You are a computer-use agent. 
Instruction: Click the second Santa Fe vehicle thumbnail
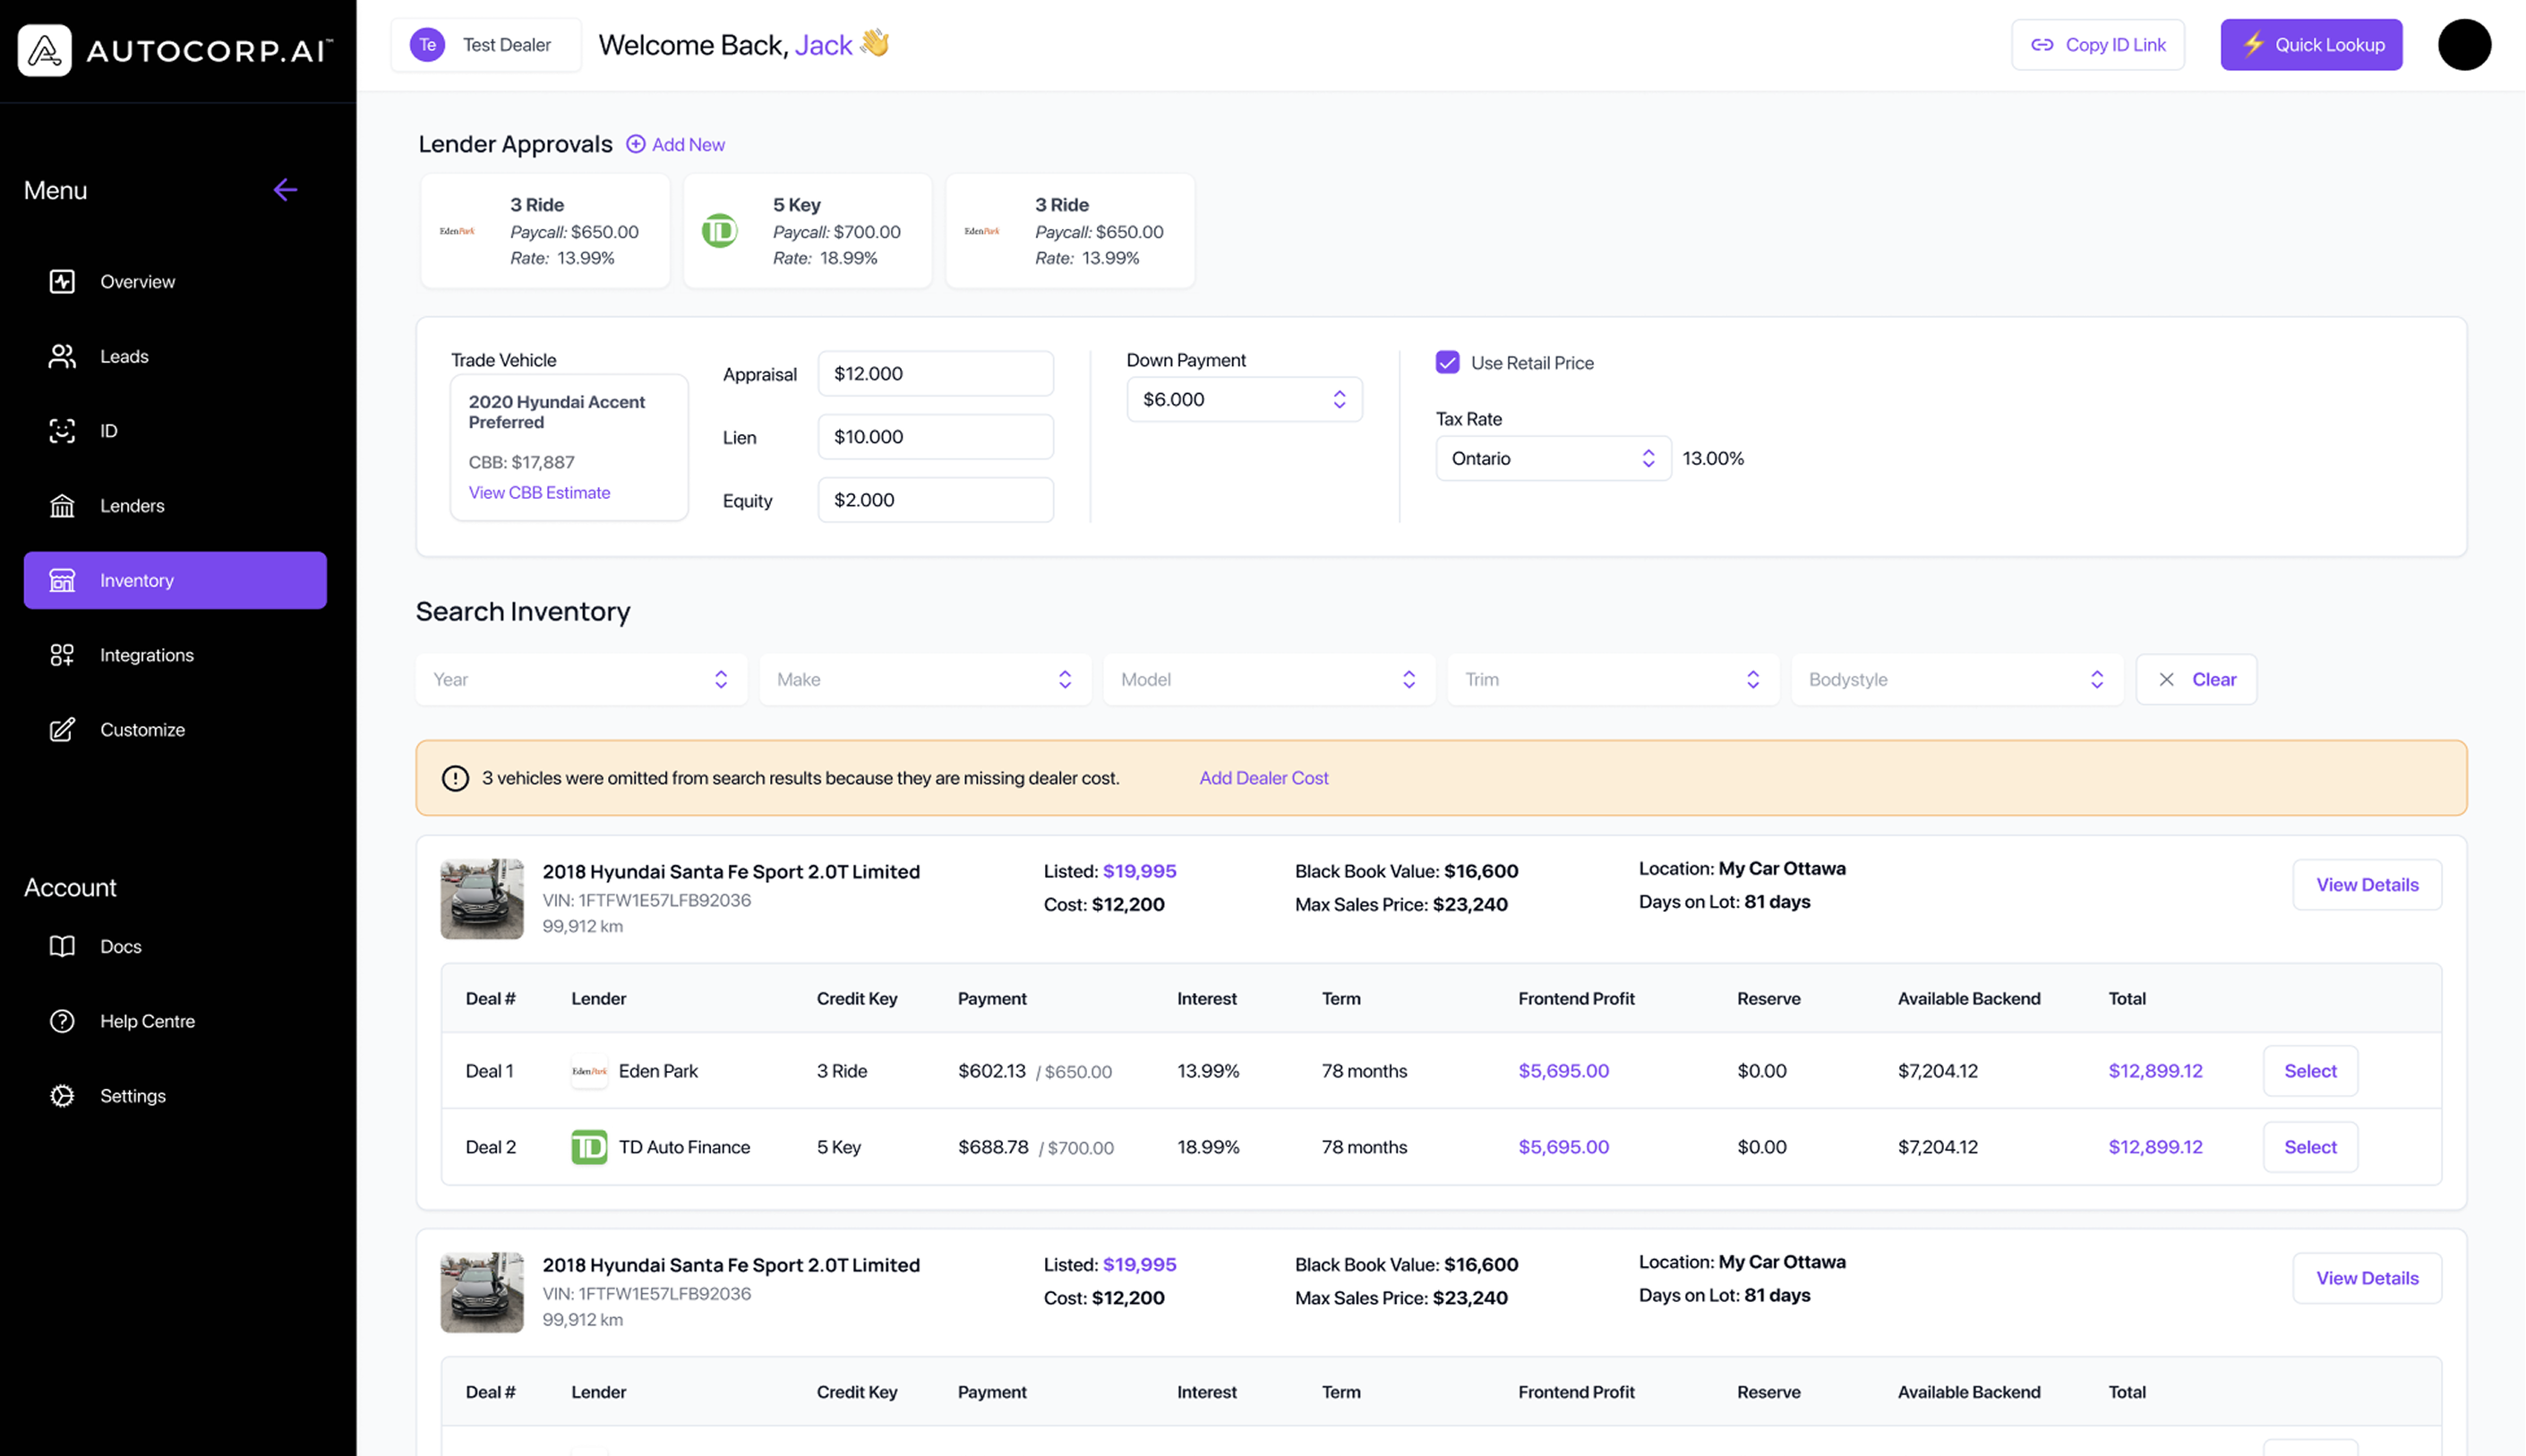coord(482,1293)
